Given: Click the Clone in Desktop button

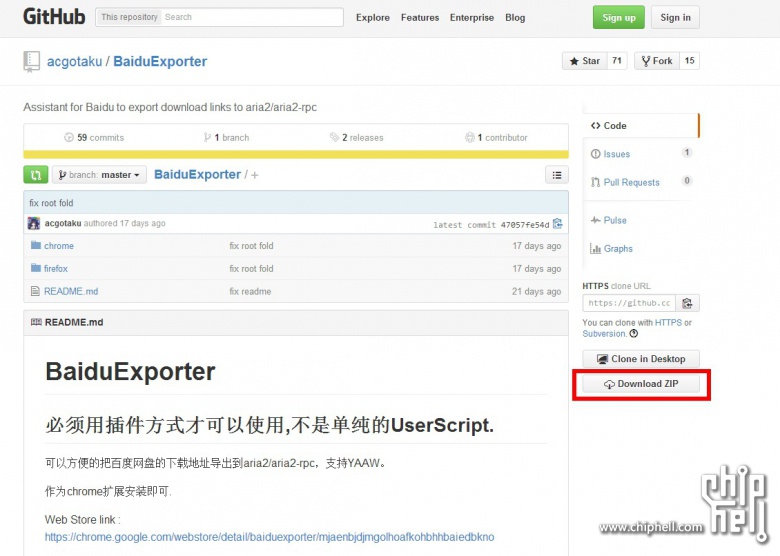Looking at the screenshot, I should pos(641,359).
